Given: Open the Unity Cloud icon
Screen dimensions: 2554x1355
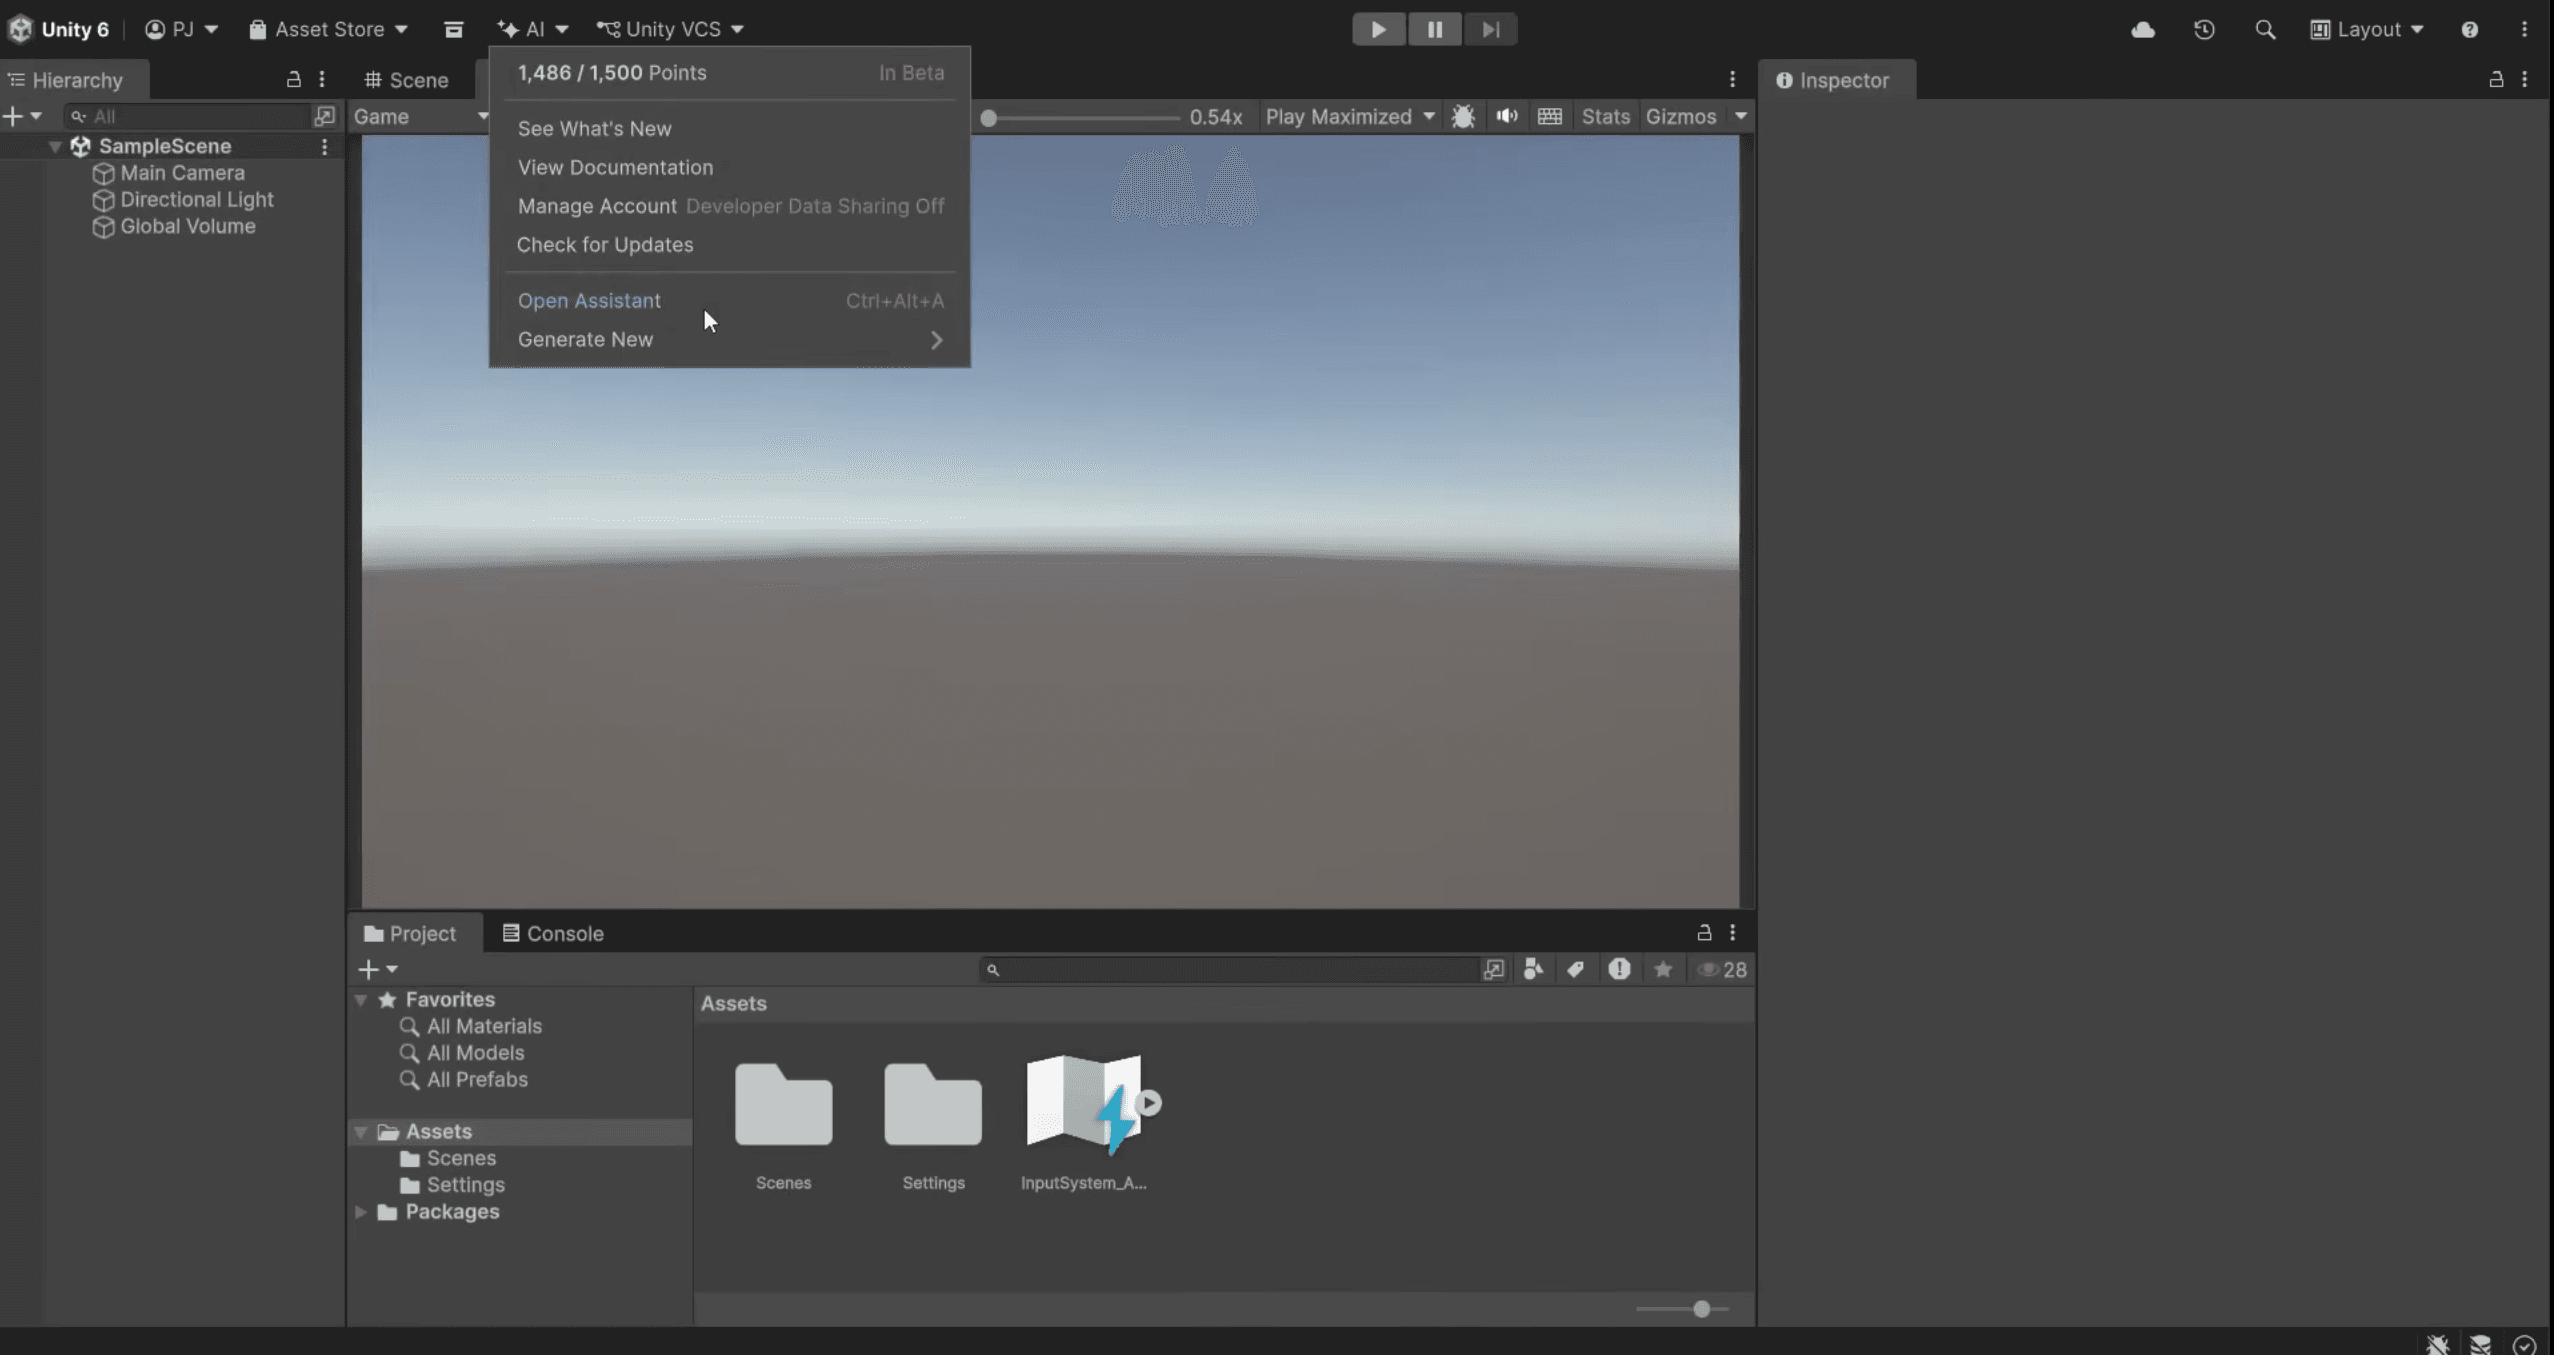Looking at the screenshot, I should click(2142, 30).
